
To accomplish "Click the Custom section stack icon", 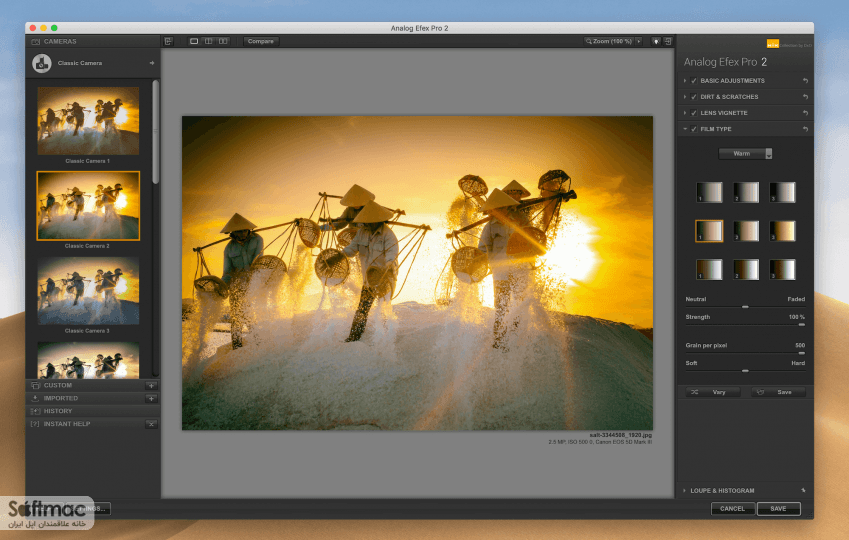I will (35, 386).
